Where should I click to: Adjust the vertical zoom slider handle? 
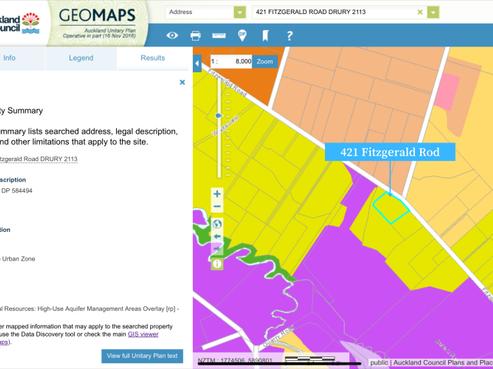point(219,116)
